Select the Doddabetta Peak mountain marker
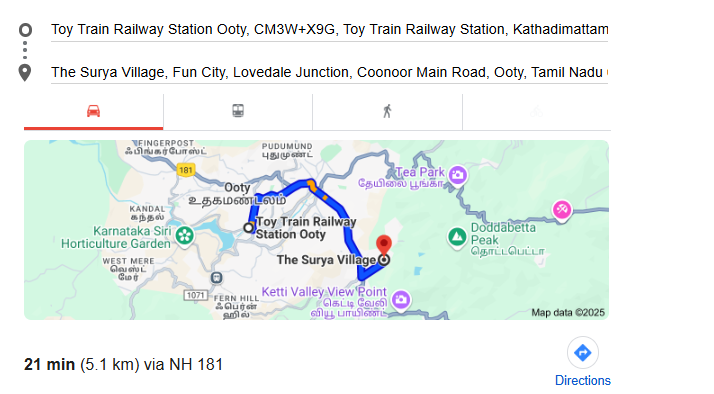714x394 pixels. pos(457,237)
